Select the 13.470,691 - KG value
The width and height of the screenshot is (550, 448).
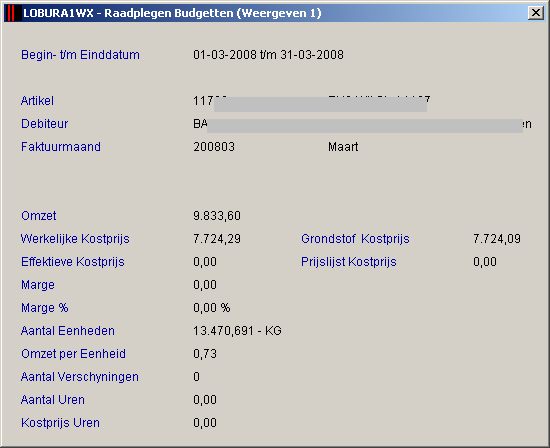click(x=237, y=331)
